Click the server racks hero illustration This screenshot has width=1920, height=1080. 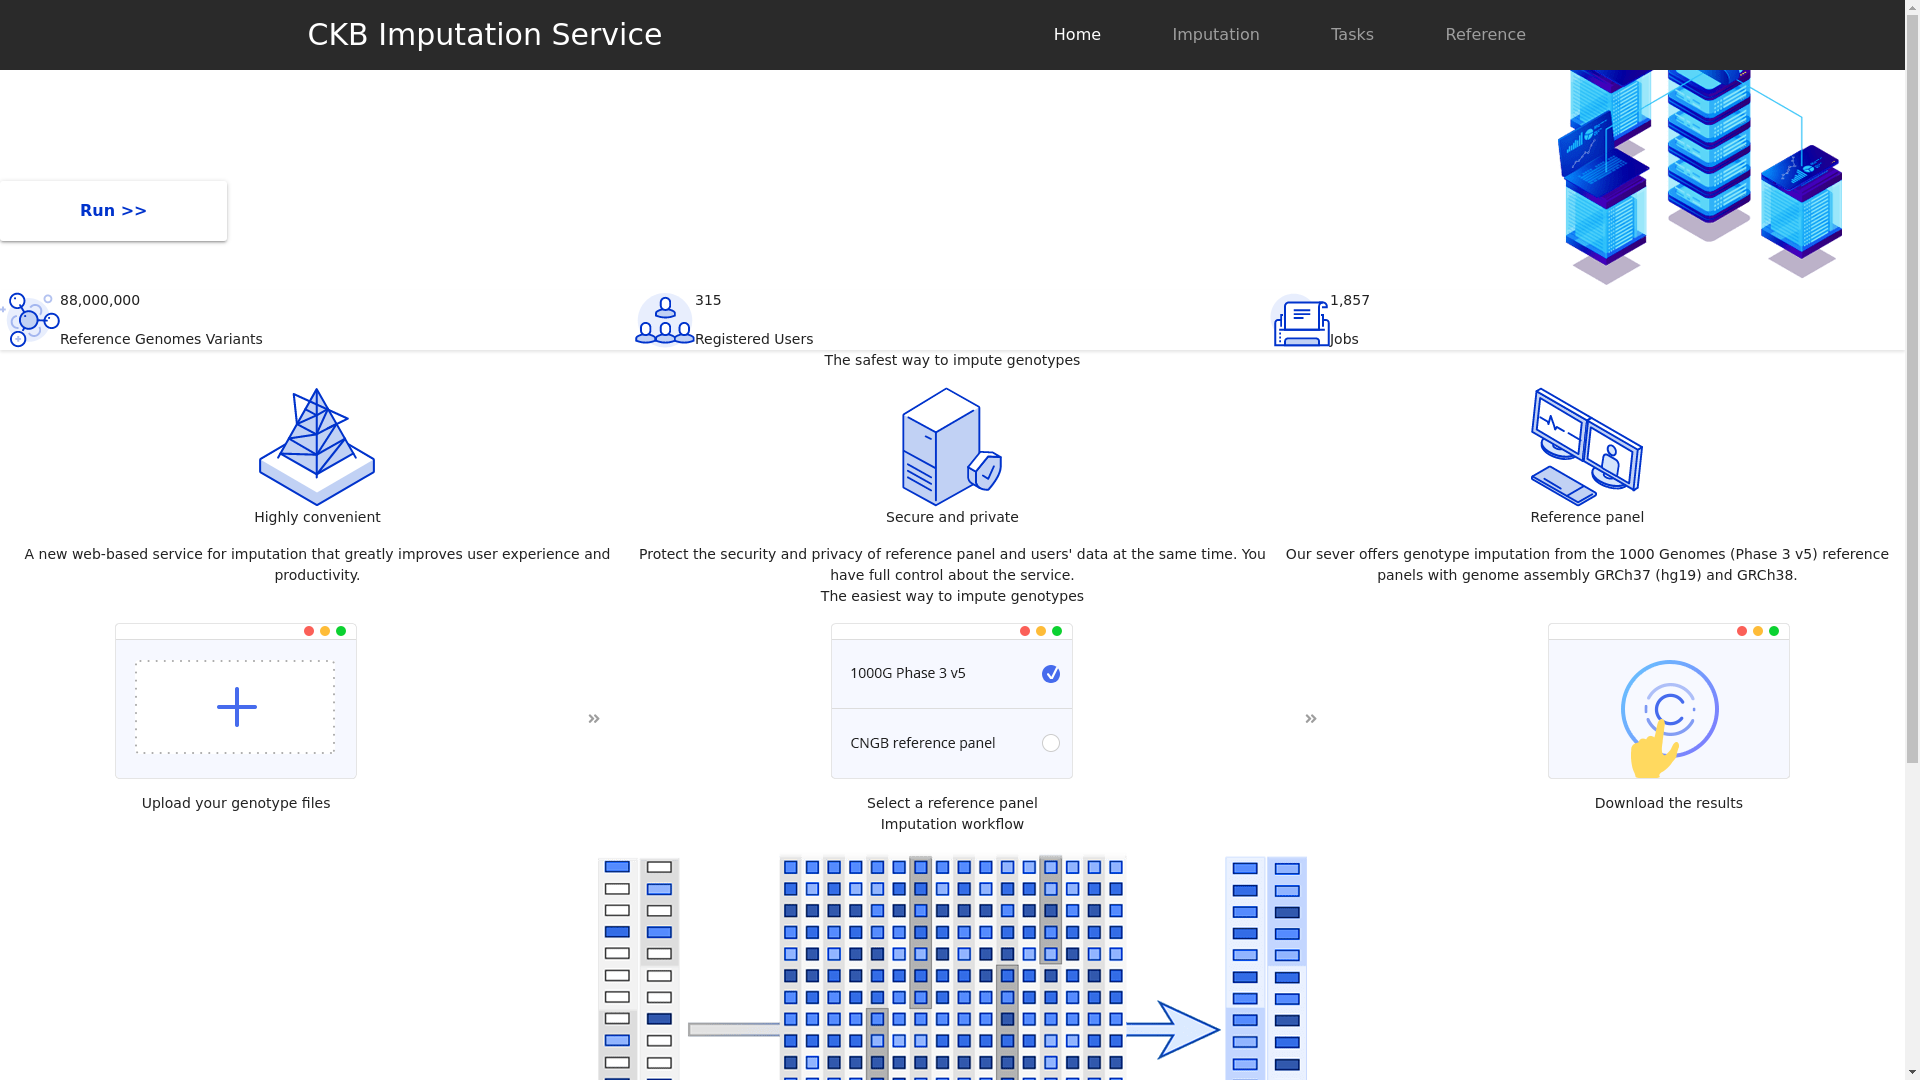point(1700,177)
